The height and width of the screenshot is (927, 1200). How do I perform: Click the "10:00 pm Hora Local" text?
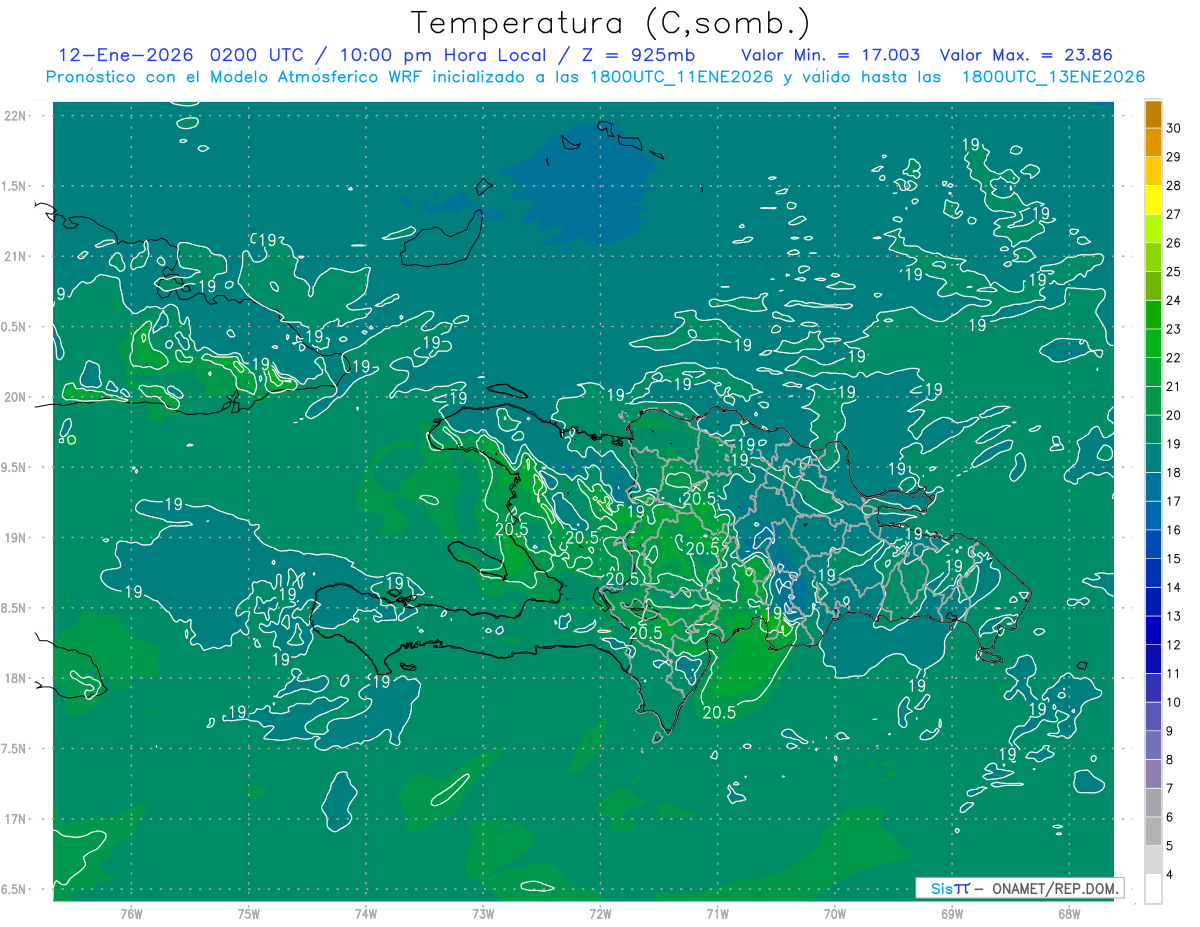pos(443,55)
